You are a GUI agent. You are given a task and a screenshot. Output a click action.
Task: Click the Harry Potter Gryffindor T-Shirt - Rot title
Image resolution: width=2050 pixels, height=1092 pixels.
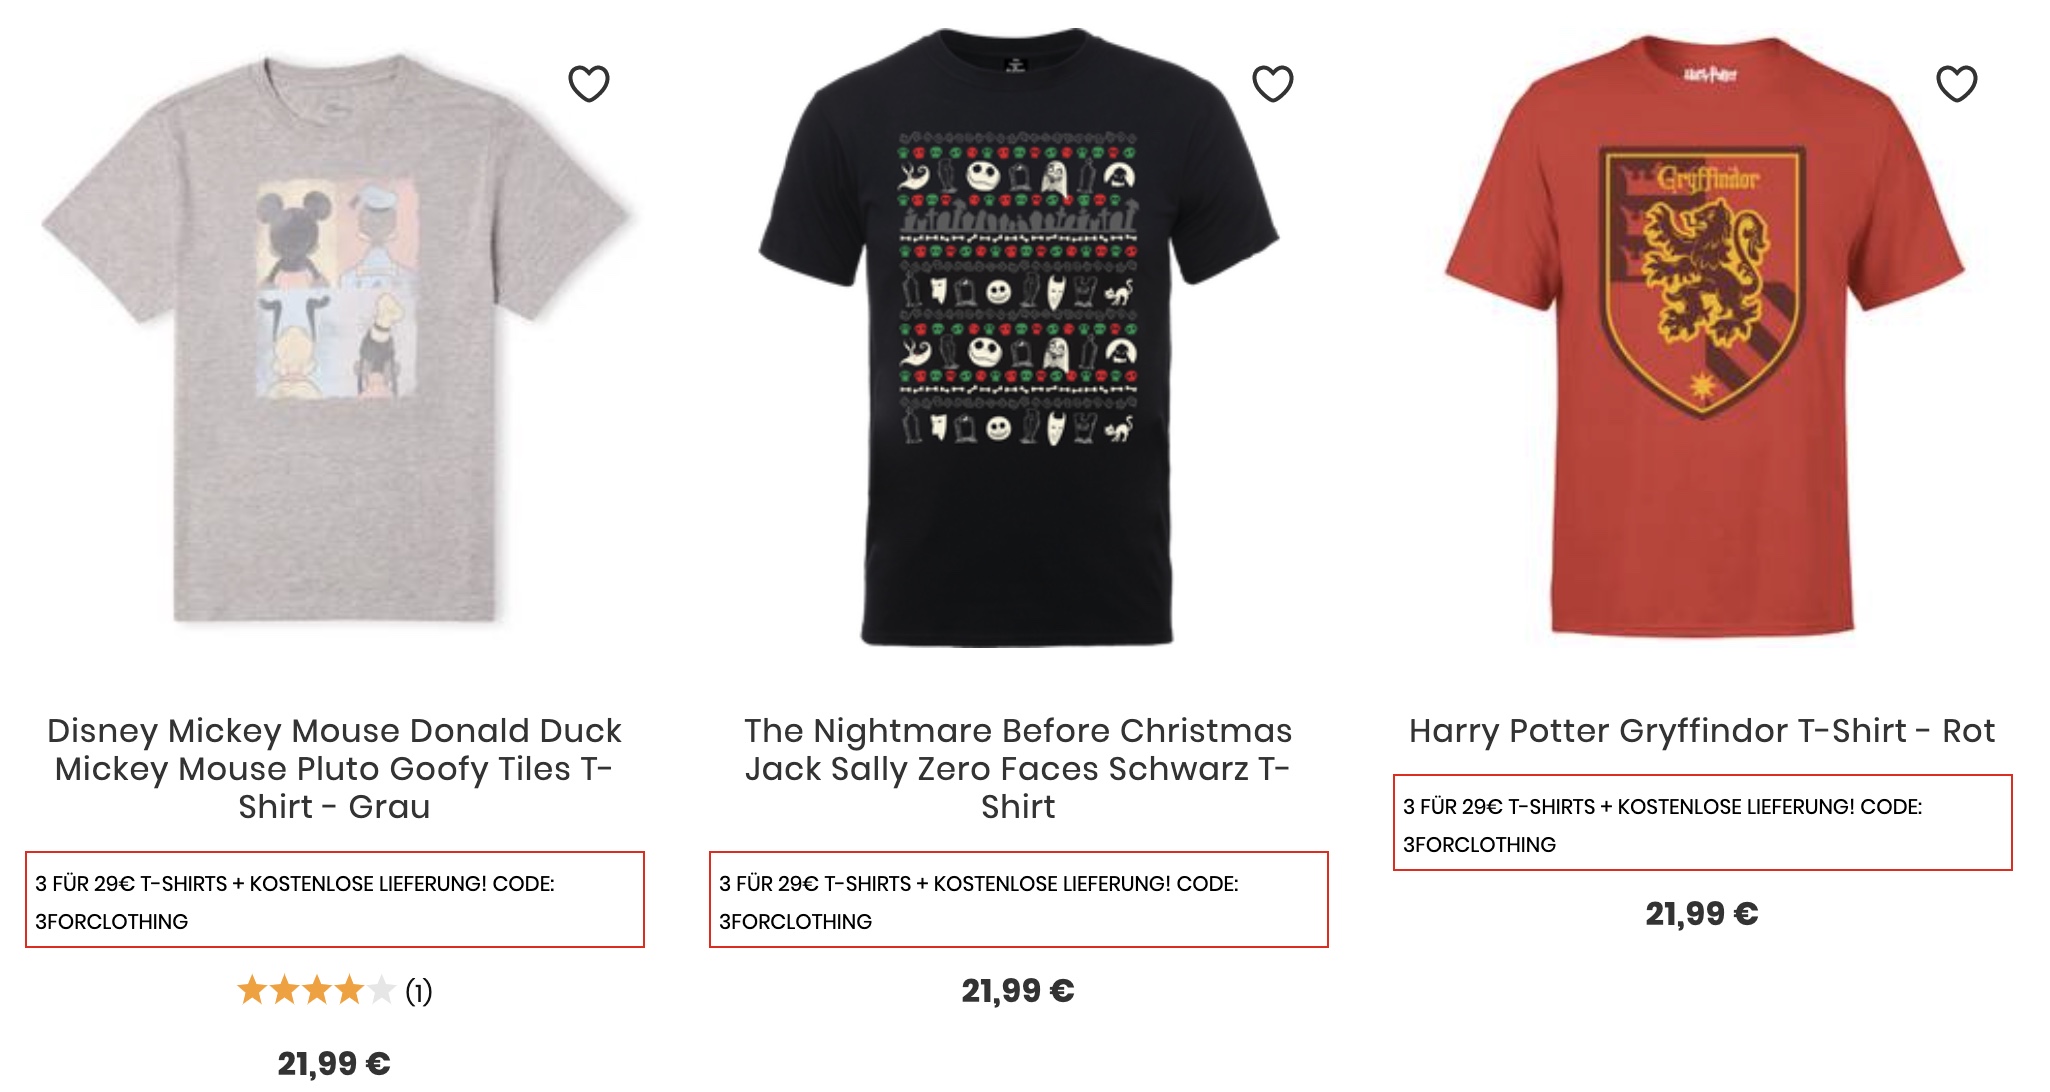coord(1702,731)
